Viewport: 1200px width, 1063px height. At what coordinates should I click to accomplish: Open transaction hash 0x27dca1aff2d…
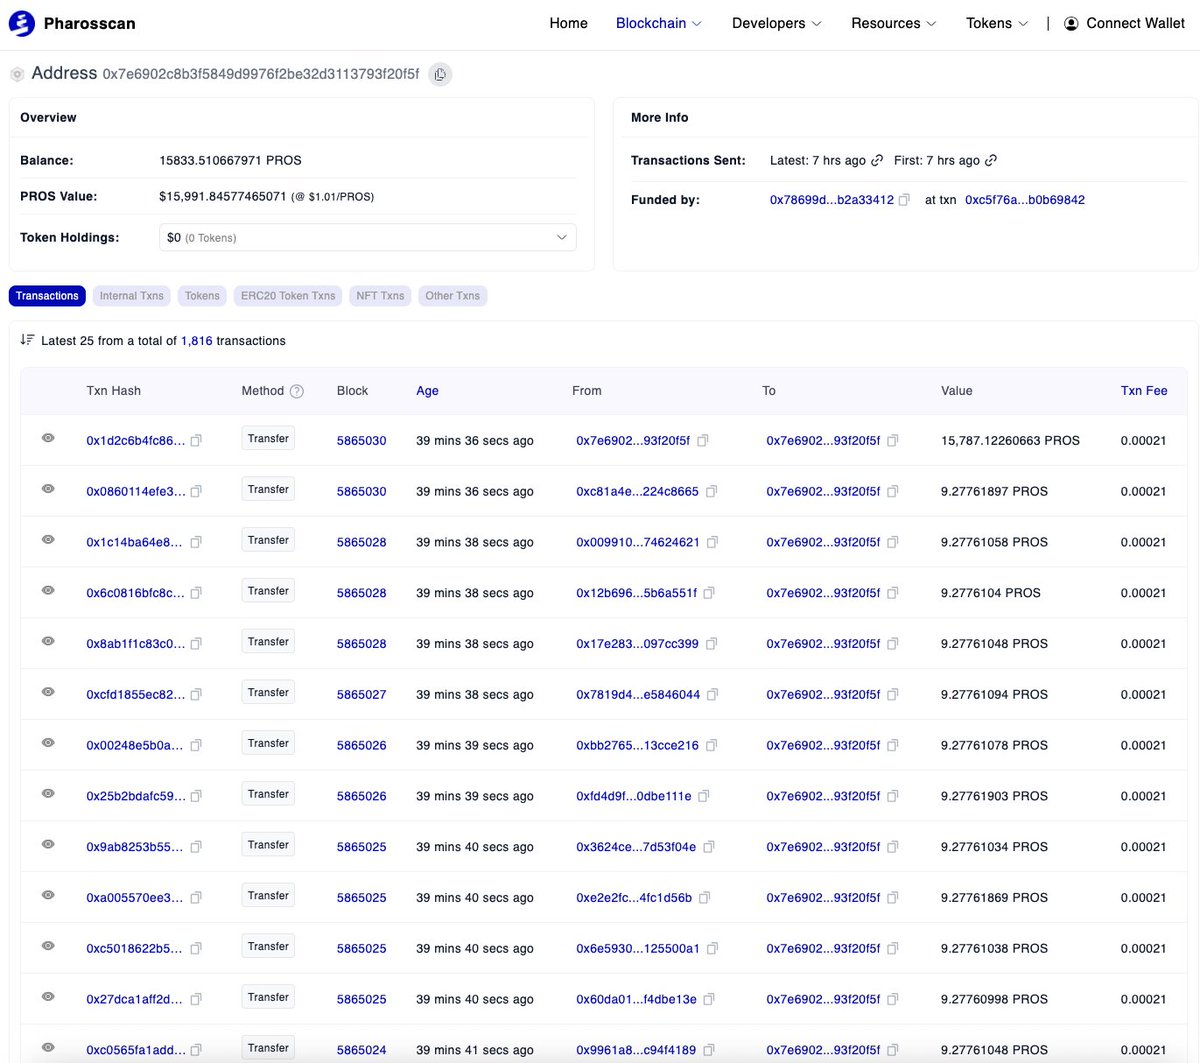pyautogui.click(x=135, y=999)
